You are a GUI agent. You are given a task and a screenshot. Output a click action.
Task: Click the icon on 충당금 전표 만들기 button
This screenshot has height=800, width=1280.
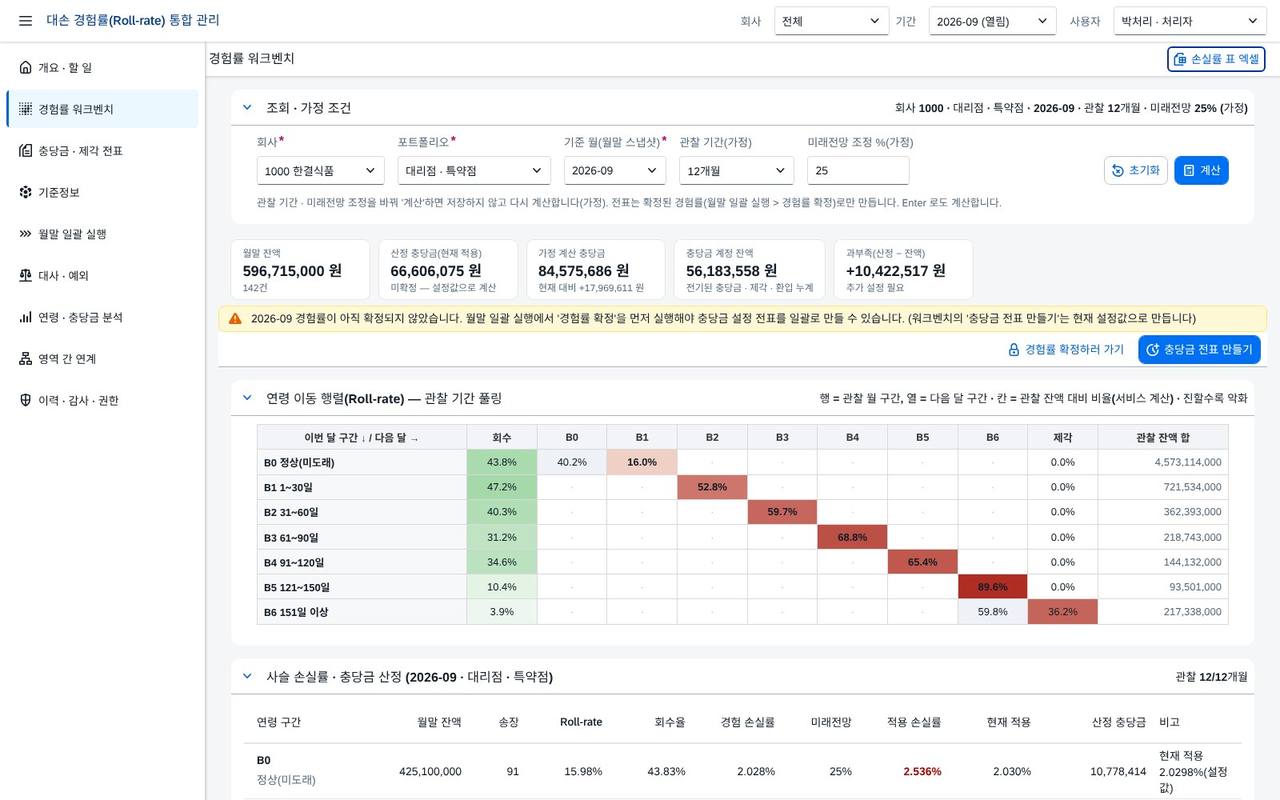tap(1153, 350)
